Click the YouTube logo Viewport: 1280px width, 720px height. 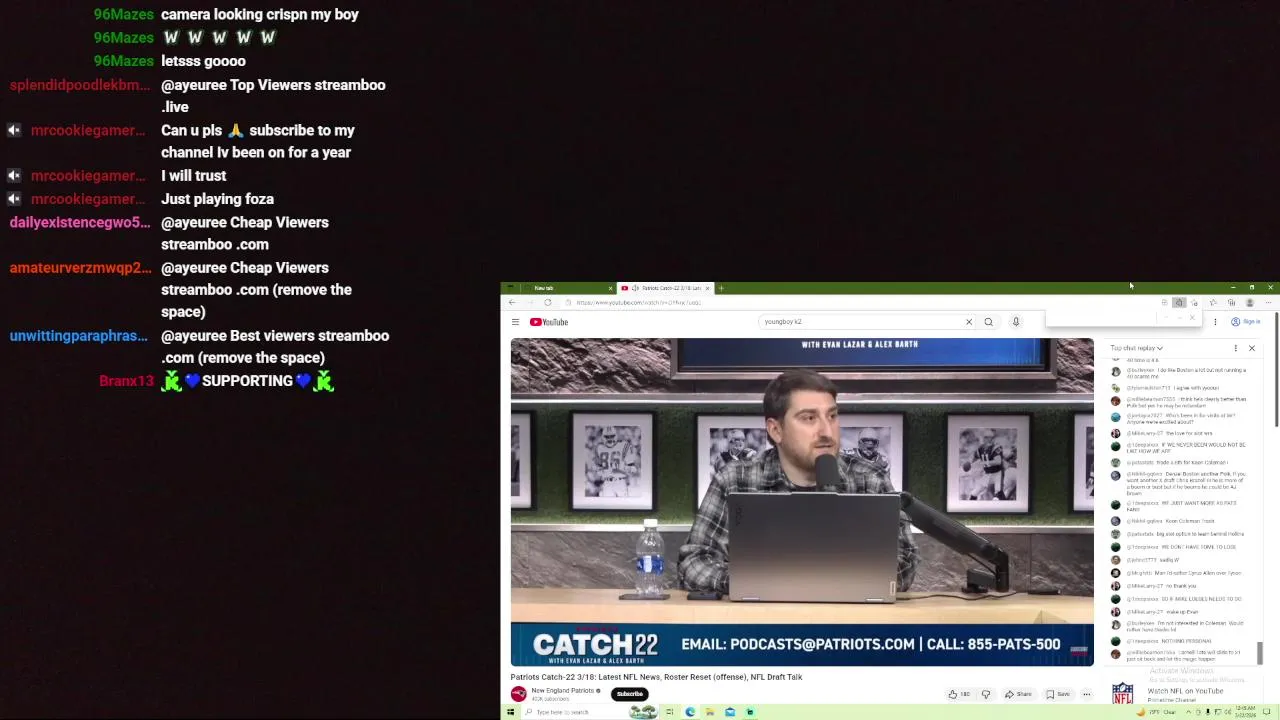point(549,322)
